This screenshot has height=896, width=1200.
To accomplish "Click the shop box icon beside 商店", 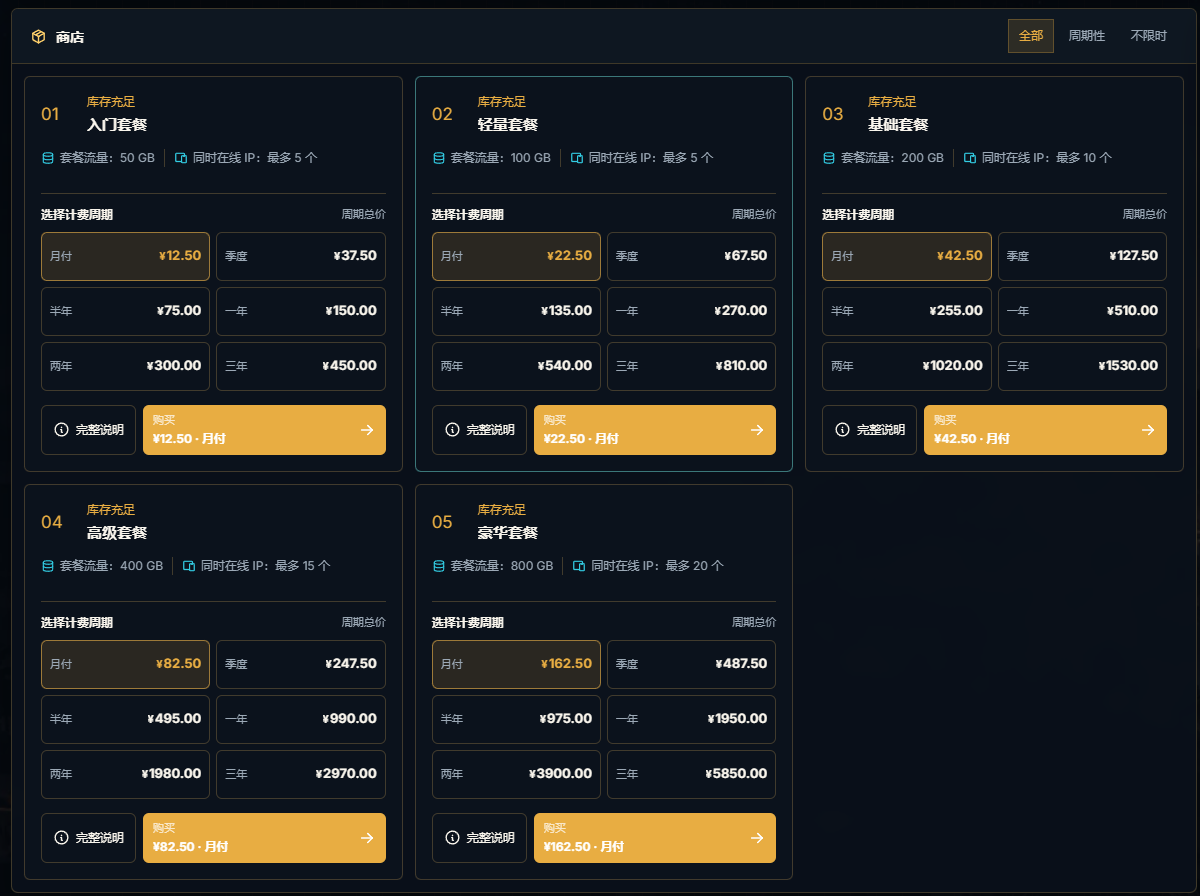I will click(38, 37).
